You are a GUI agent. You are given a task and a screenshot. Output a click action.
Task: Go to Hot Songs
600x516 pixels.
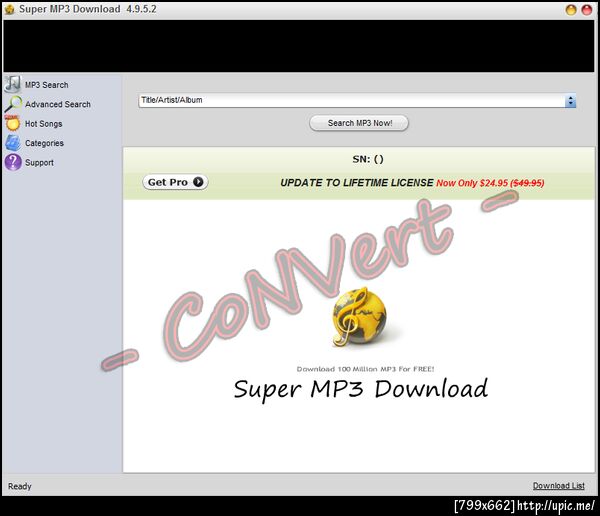coord(43,124)
